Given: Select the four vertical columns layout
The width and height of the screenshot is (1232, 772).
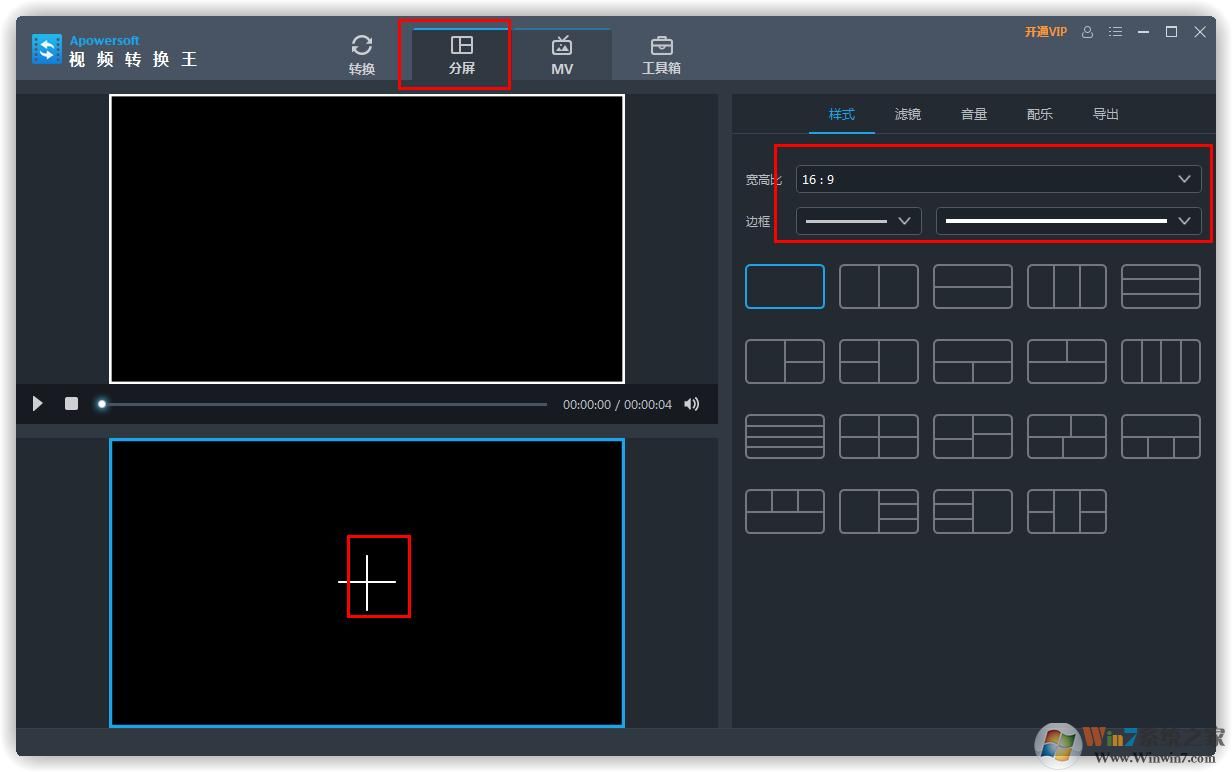Looking at the screenshot, I should [1160, 362].
